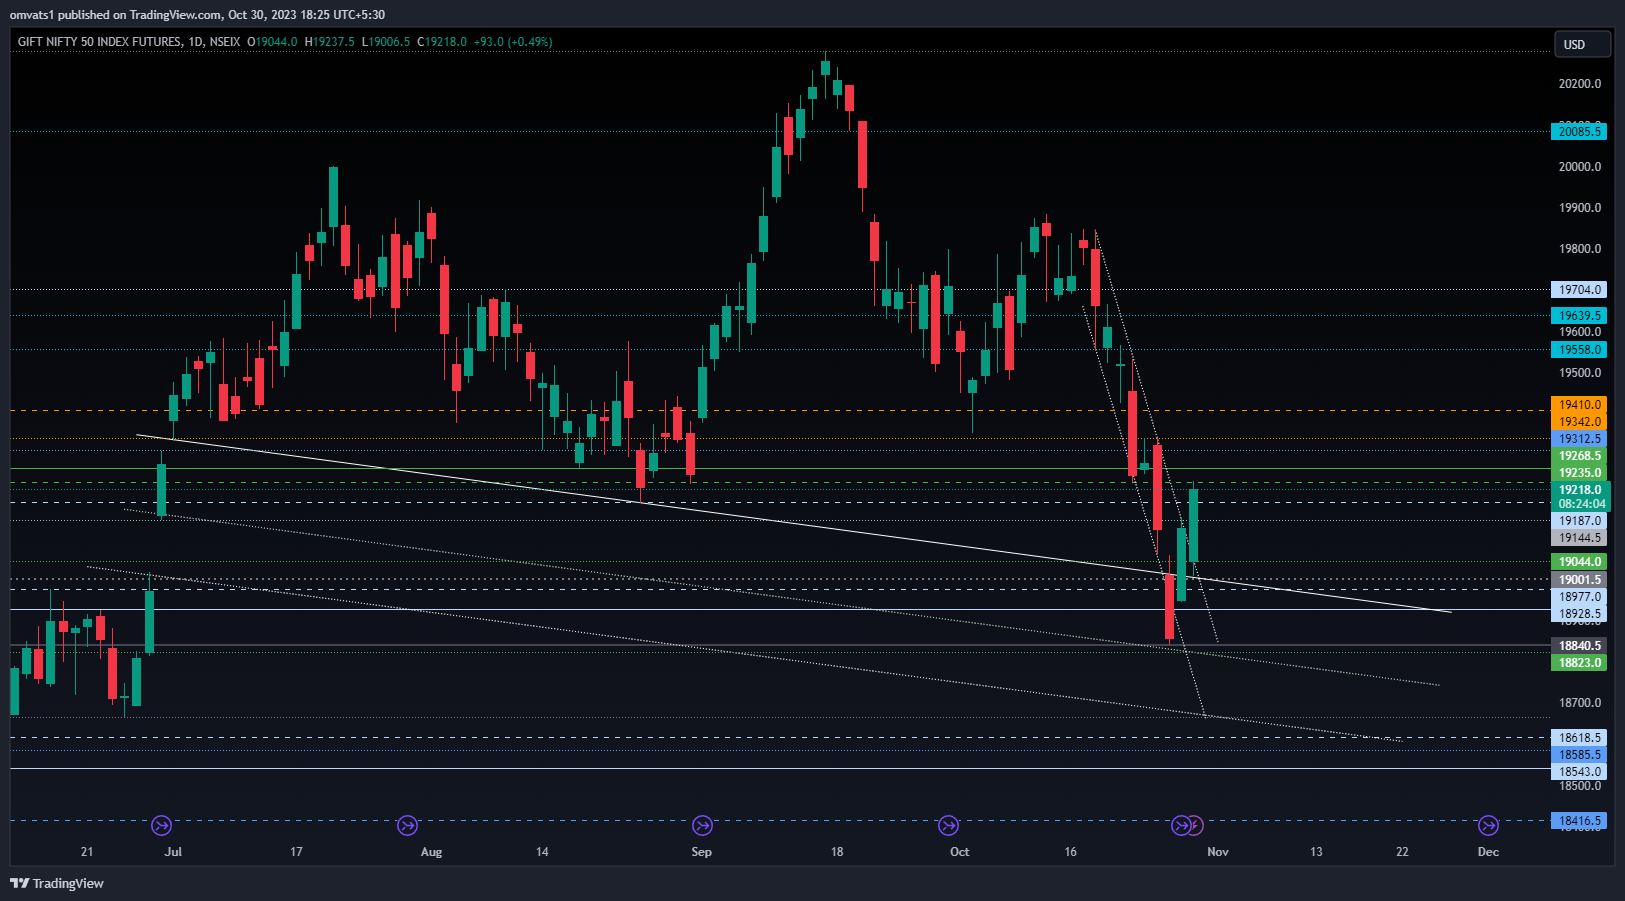Click the event marker icon above Sep
Image resolution: width=1625 pixels, height=901 pixels.
pos(702,825)
